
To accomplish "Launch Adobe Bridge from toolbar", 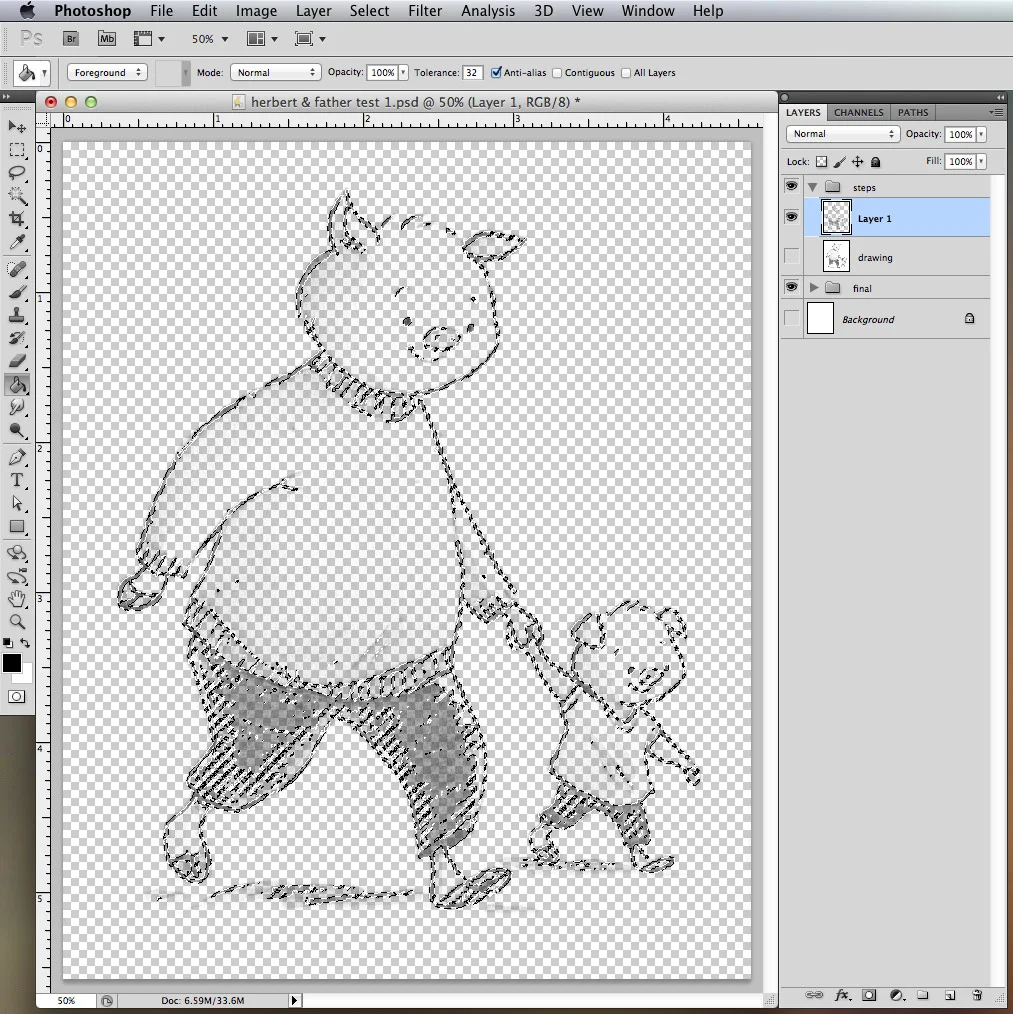I will tap(71, 39).
